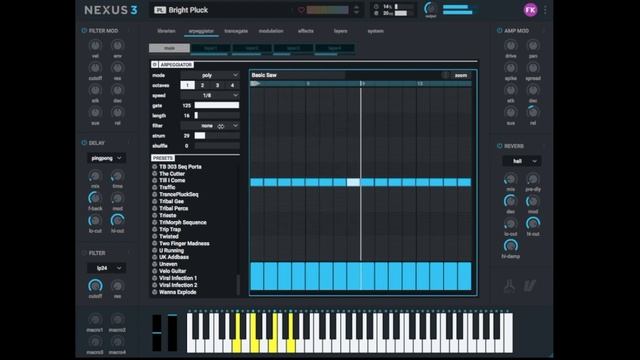Switch to the librarian tab
Image resolution: width=640 pixels, height=360 pixels.
point(167,31)
